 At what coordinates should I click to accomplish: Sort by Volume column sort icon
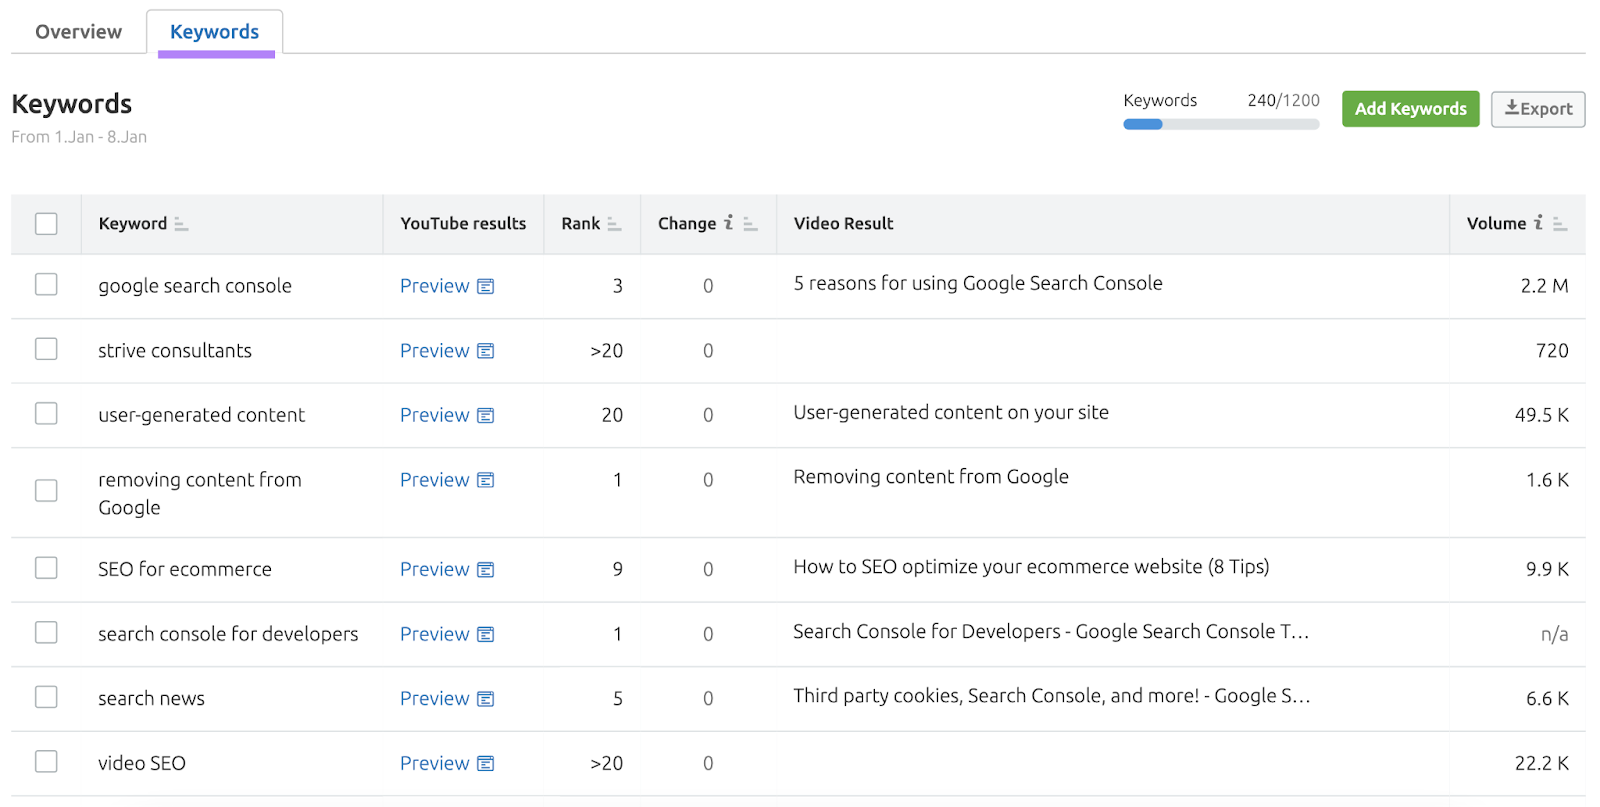point(1560,224)
